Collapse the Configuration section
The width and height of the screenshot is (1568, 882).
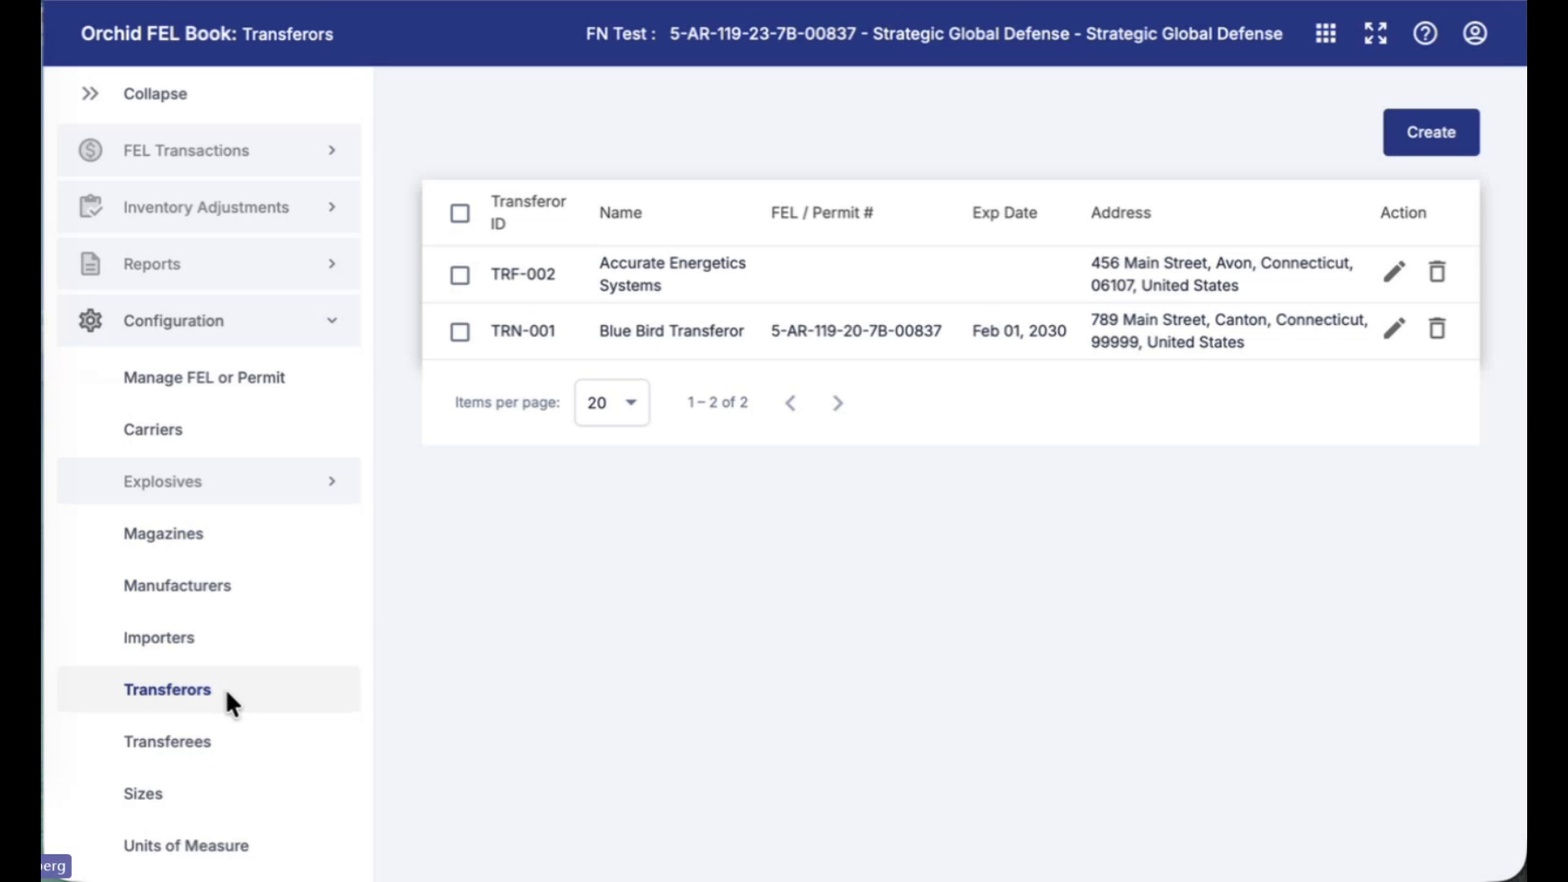tap(209, 320)
